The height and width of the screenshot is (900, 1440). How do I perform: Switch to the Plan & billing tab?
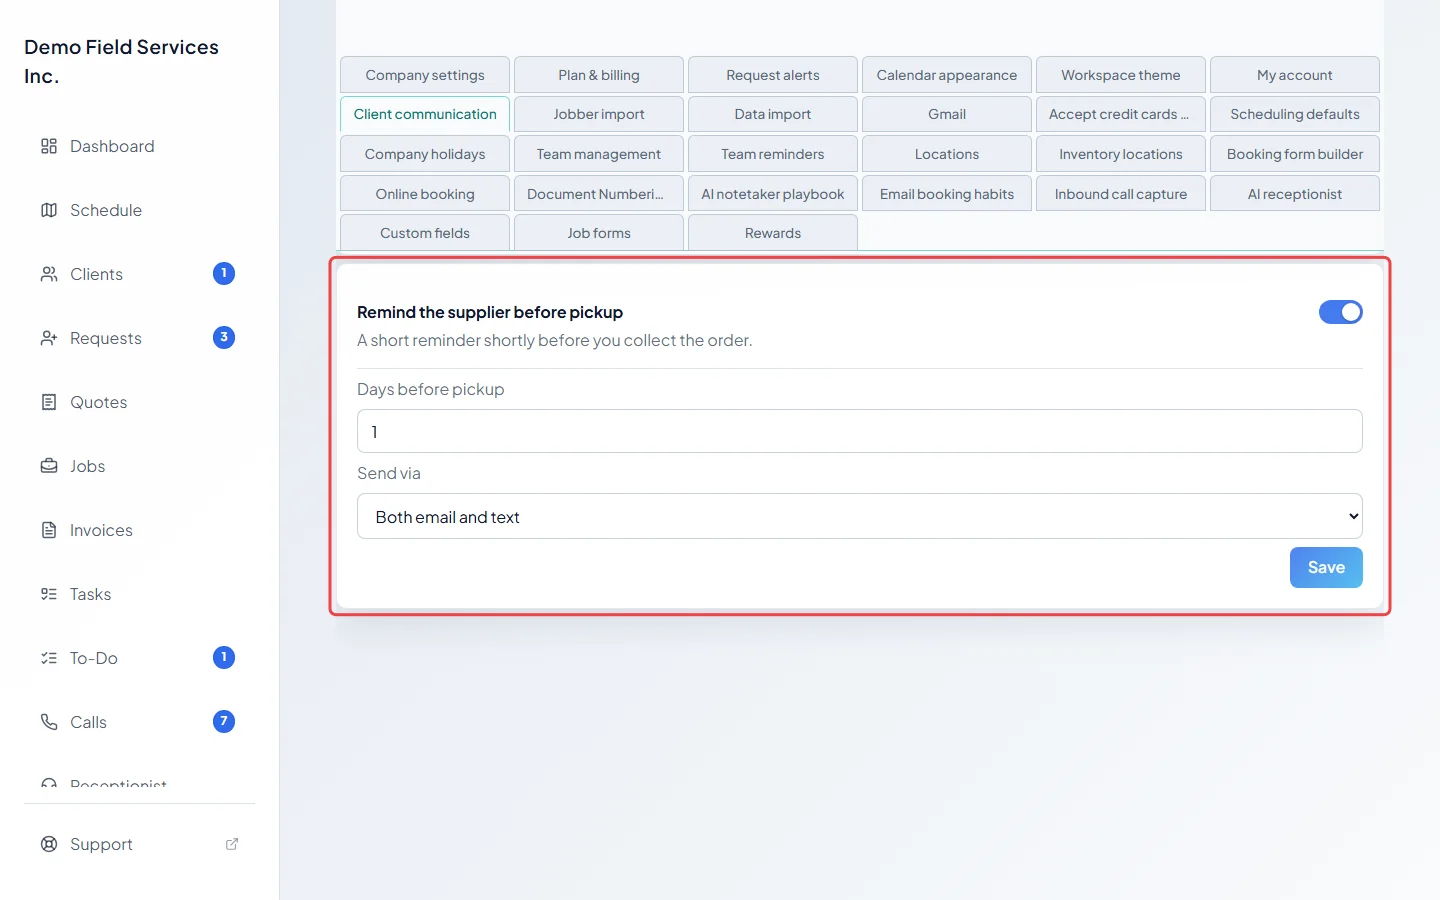599,75
